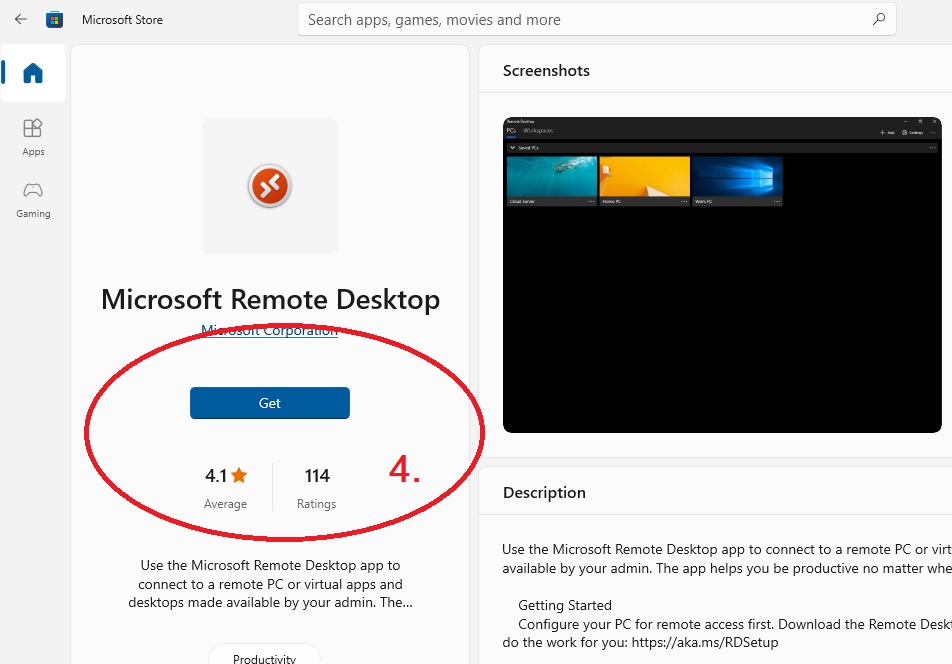Click the back arrow in title bar

coord(20,19)
